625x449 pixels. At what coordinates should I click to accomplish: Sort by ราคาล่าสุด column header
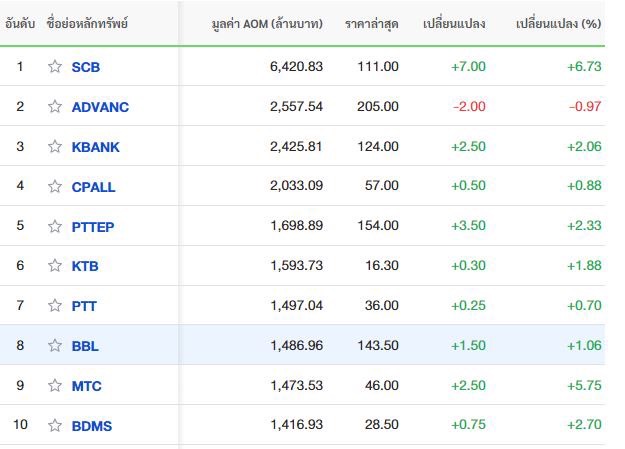[371, 22]
